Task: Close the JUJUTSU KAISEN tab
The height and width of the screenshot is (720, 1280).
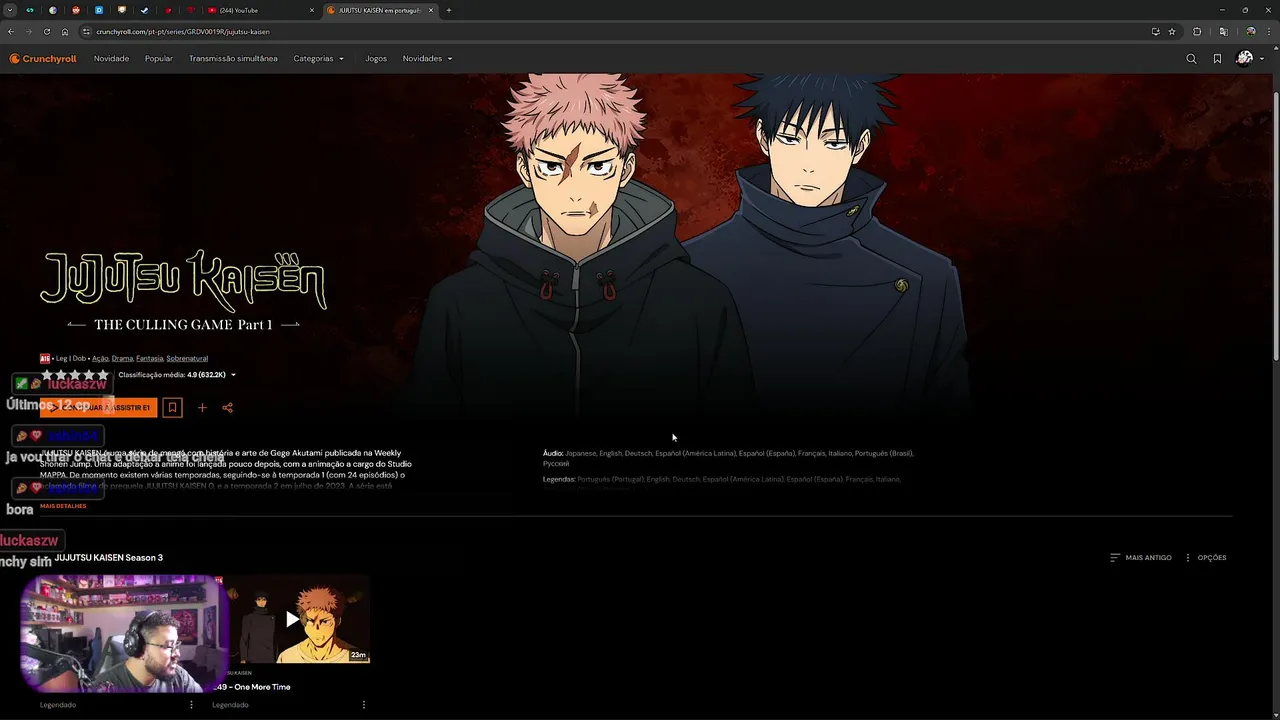Action: tap(431, 10)
